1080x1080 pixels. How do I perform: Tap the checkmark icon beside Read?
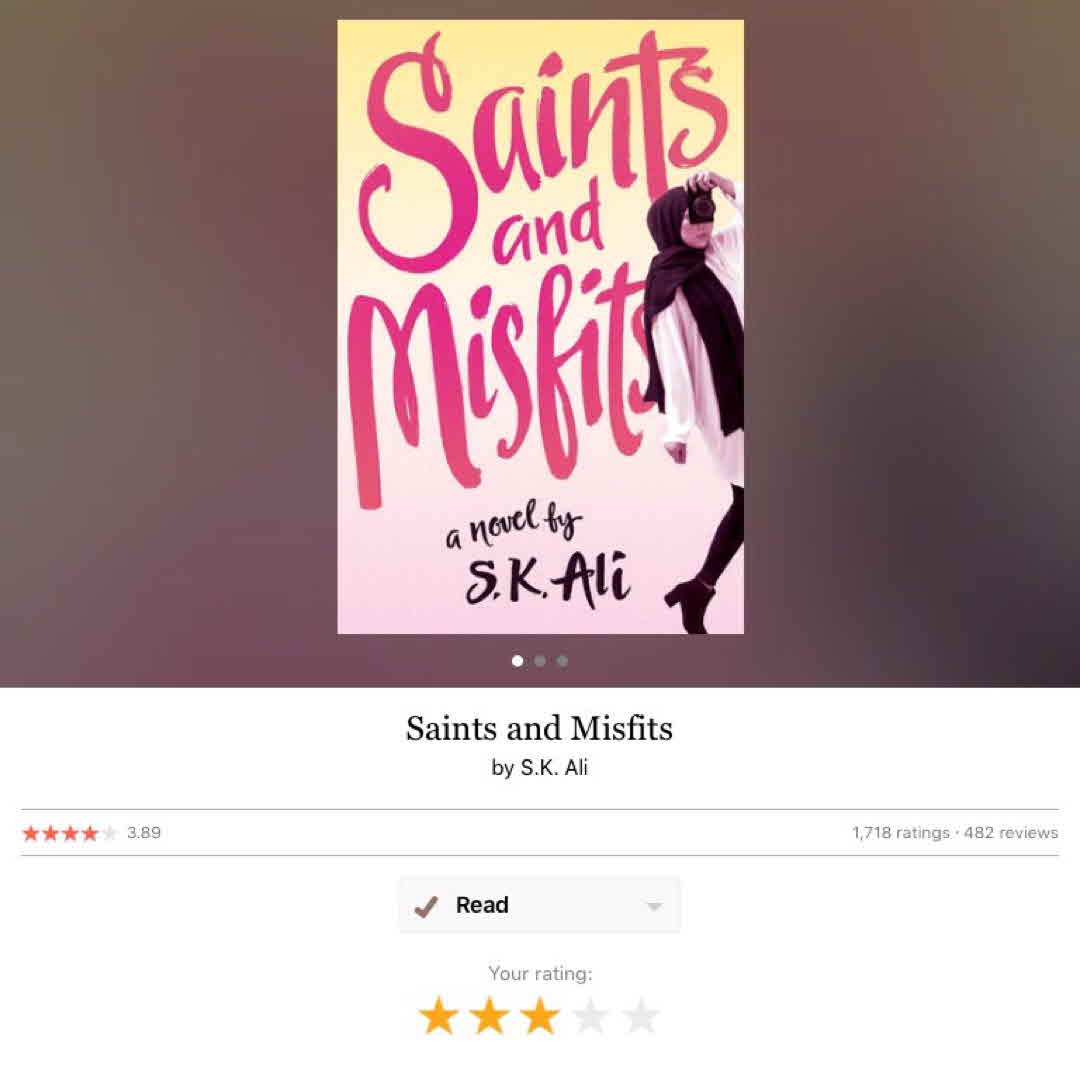coord(426,906)
